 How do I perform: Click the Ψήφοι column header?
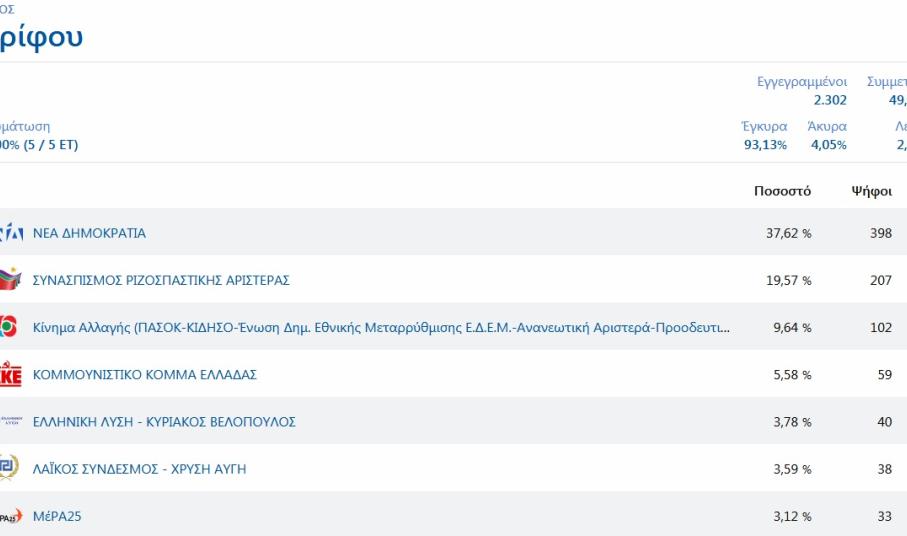(x=871, y=191)
